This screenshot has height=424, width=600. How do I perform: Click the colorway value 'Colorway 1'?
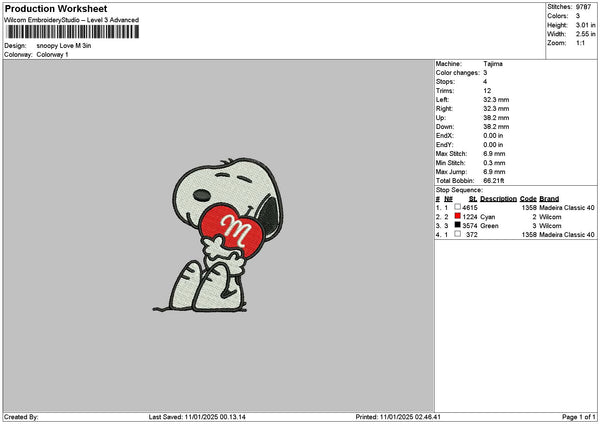pos(52,55)
